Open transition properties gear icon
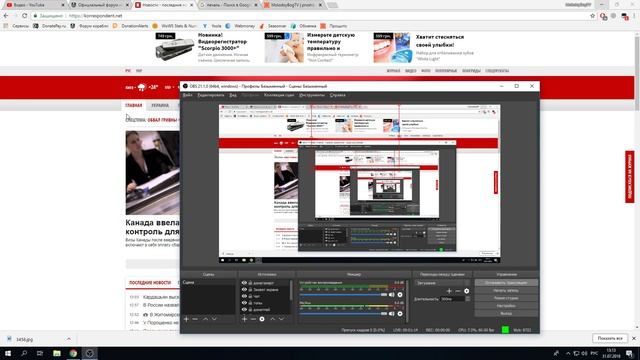 coord(467,291)
